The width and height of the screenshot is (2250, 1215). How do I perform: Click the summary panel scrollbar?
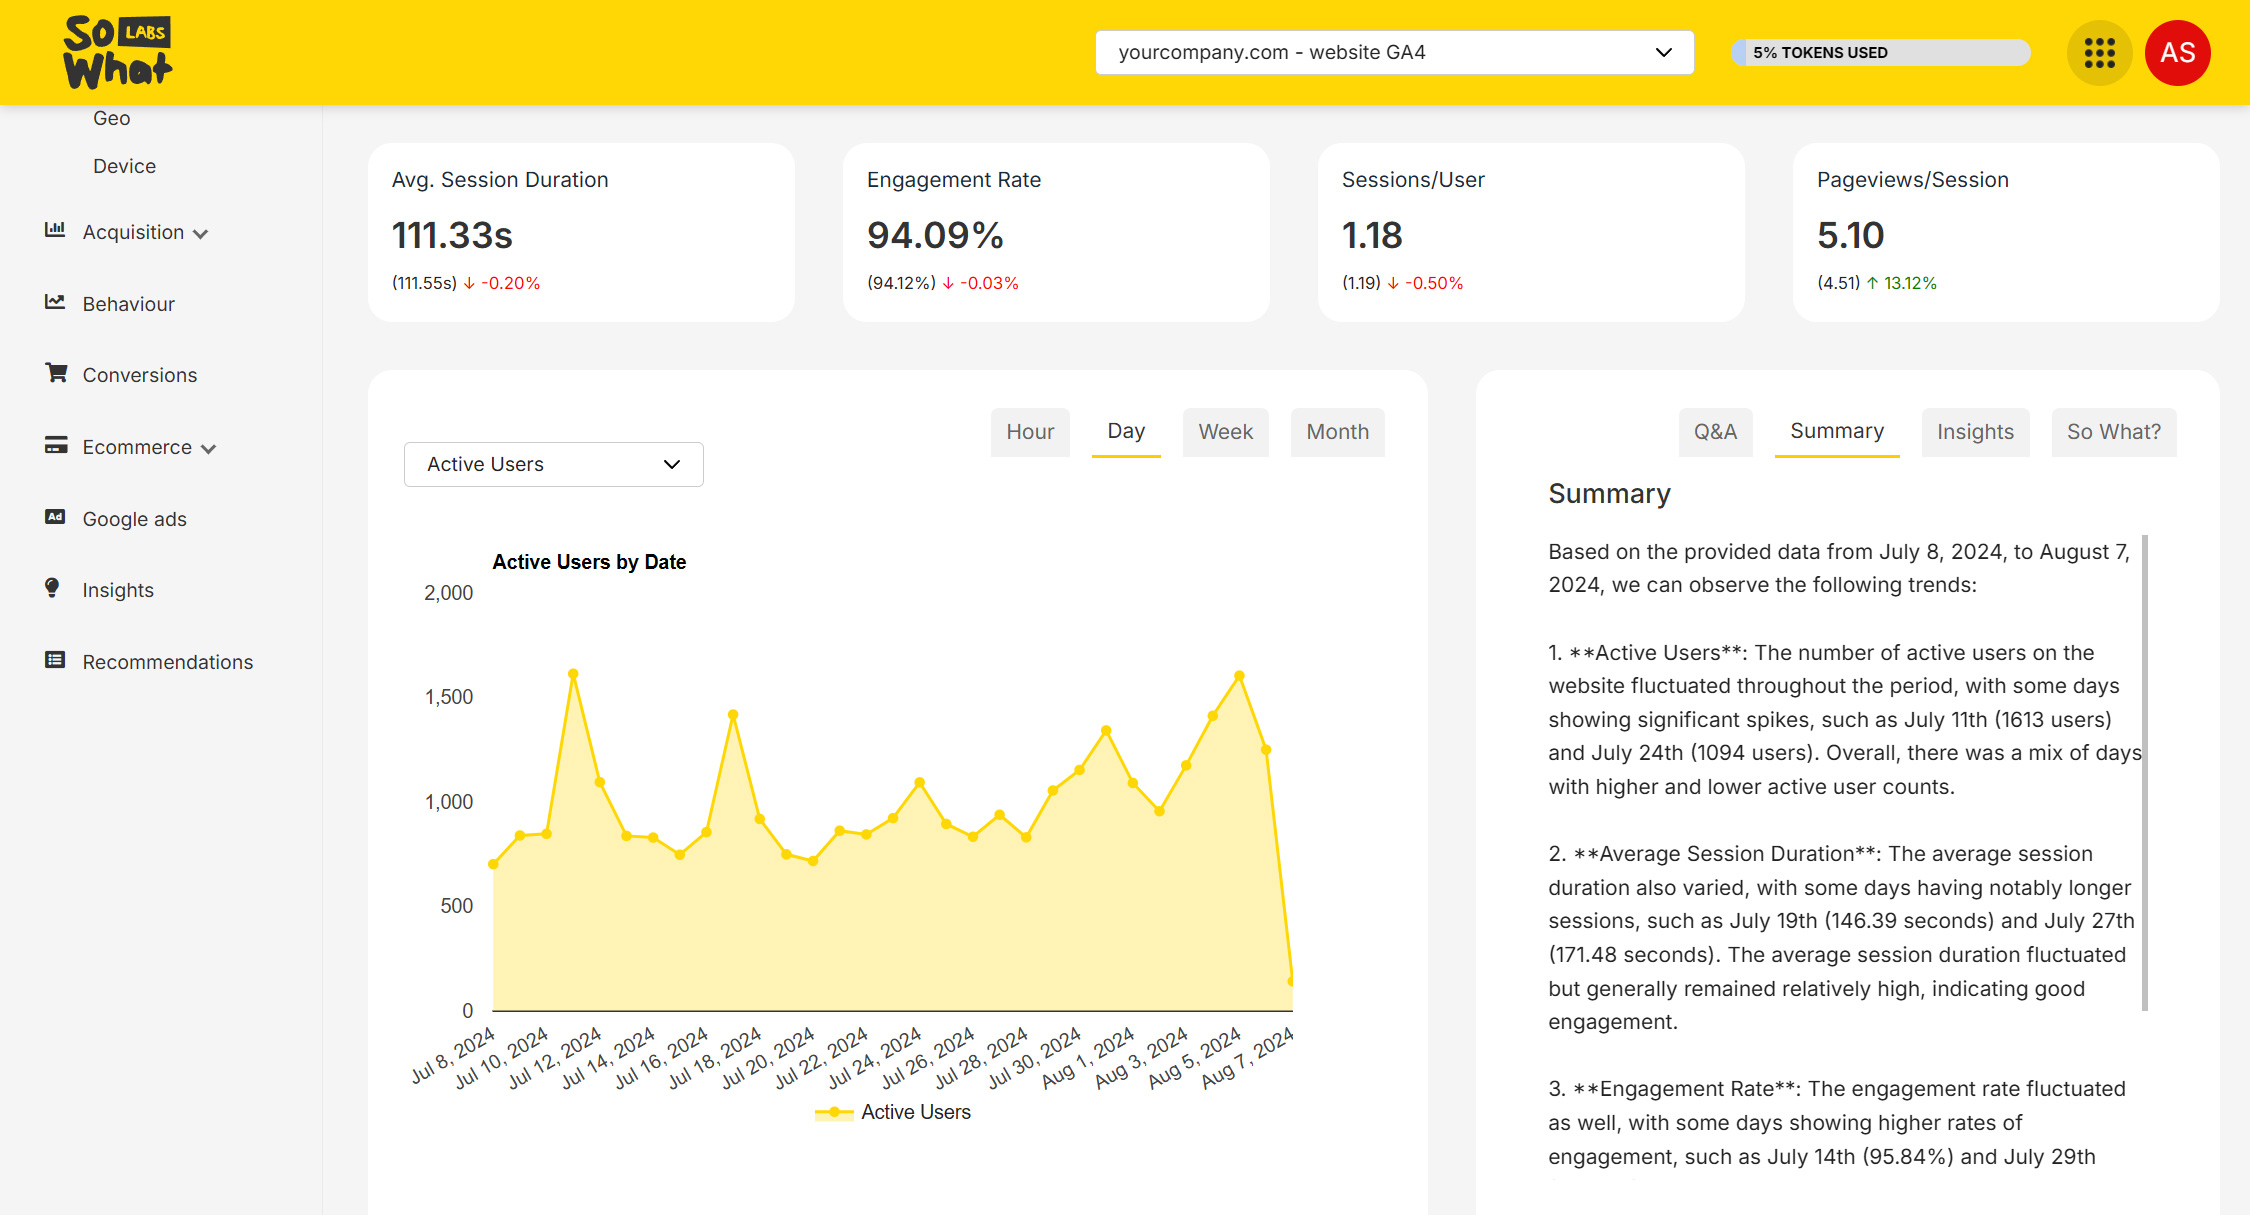coord(2144,772)
